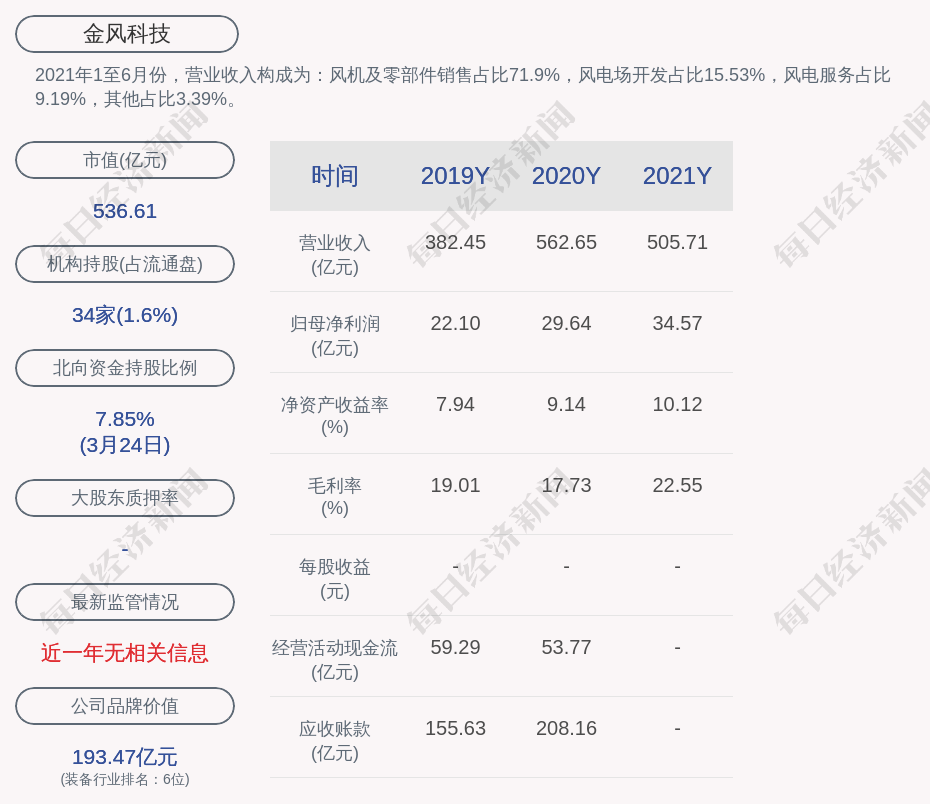
Task: Click the 536.61 market value figure
Action: (x=125, y=211)
